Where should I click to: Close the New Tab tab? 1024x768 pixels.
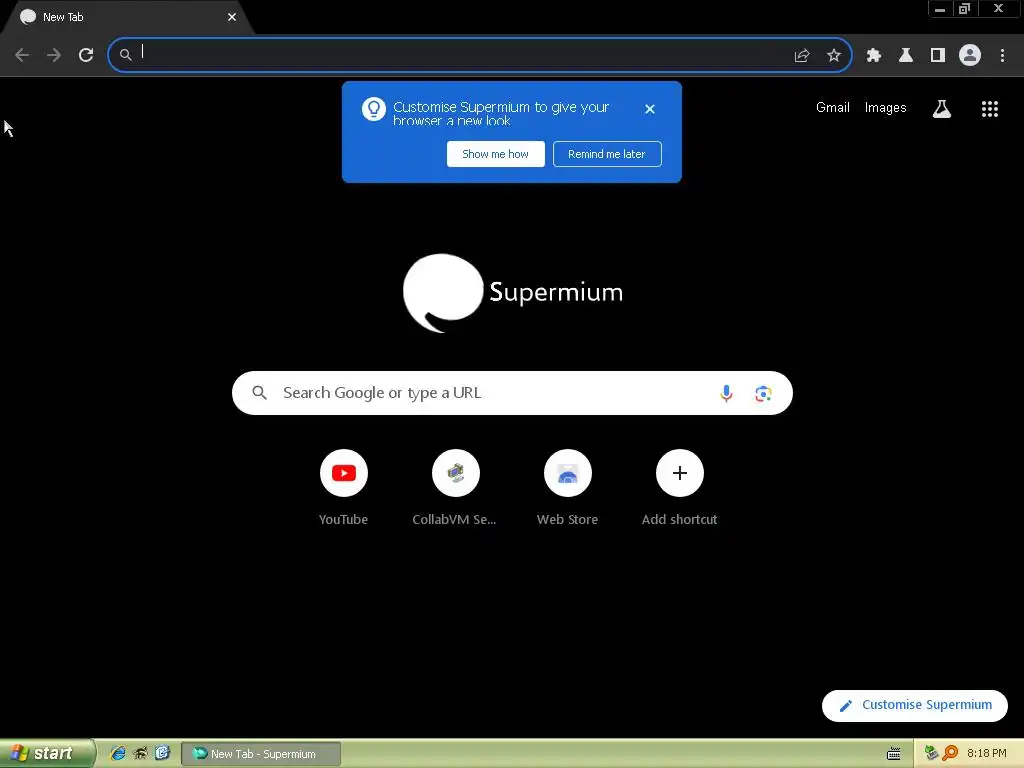(x=232, y=17)
